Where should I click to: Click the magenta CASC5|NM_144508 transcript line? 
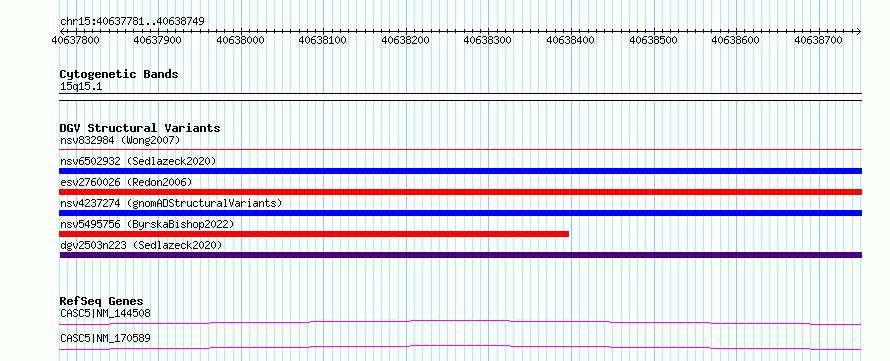460,322
